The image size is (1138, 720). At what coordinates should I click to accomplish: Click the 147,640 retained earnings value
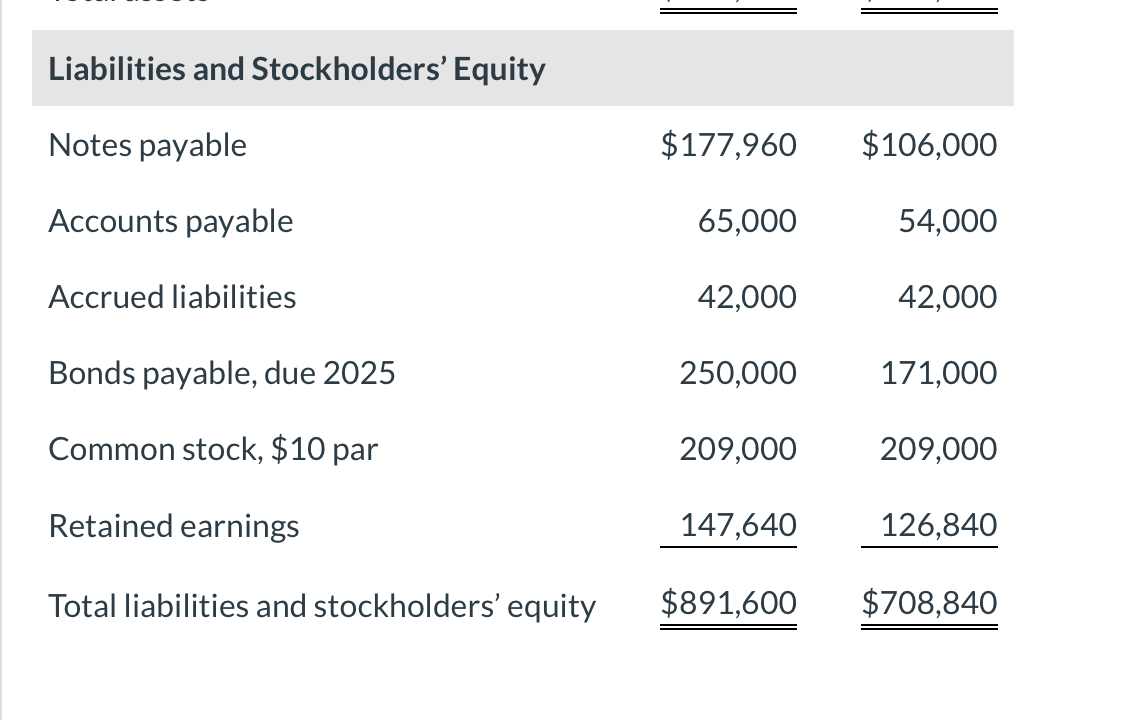tap(738, 525)
